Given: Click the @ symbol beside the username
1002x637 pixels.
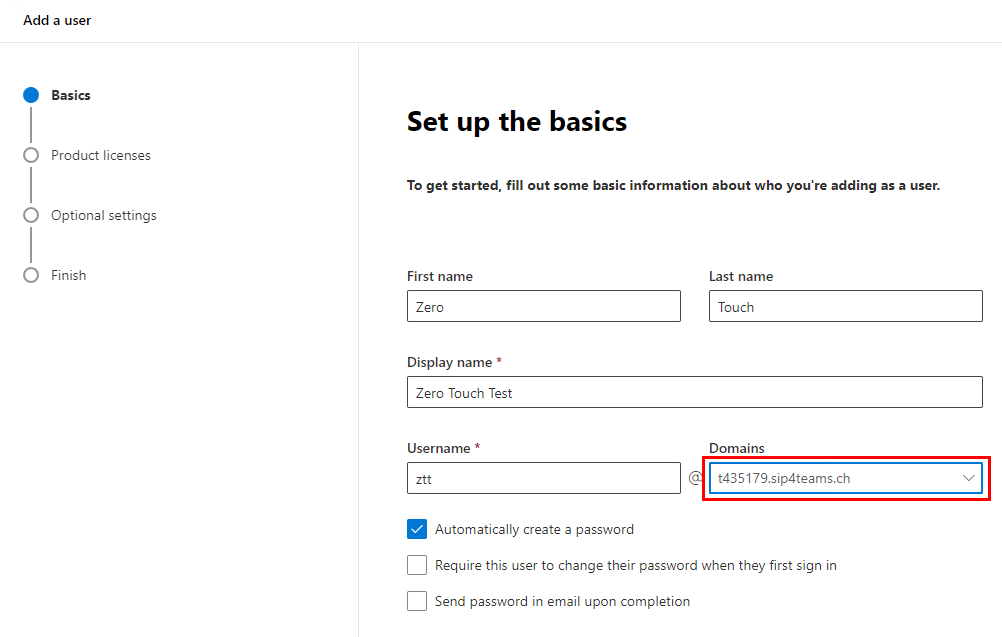Looking at the screenshot, I should pyautogui.click(x=695, y=478).
